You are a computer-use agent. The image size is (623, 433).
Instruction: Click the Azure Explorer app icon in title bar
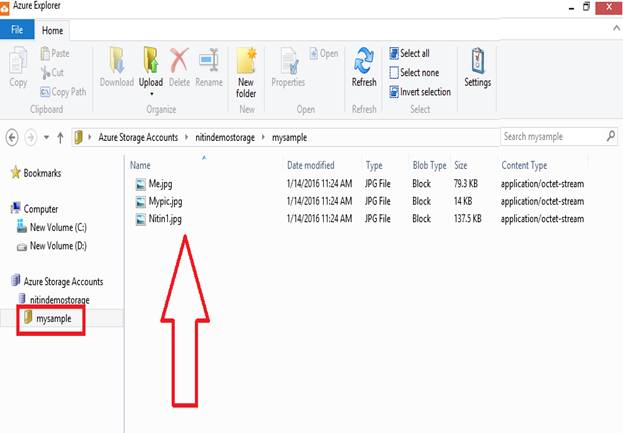coord(4,9)
